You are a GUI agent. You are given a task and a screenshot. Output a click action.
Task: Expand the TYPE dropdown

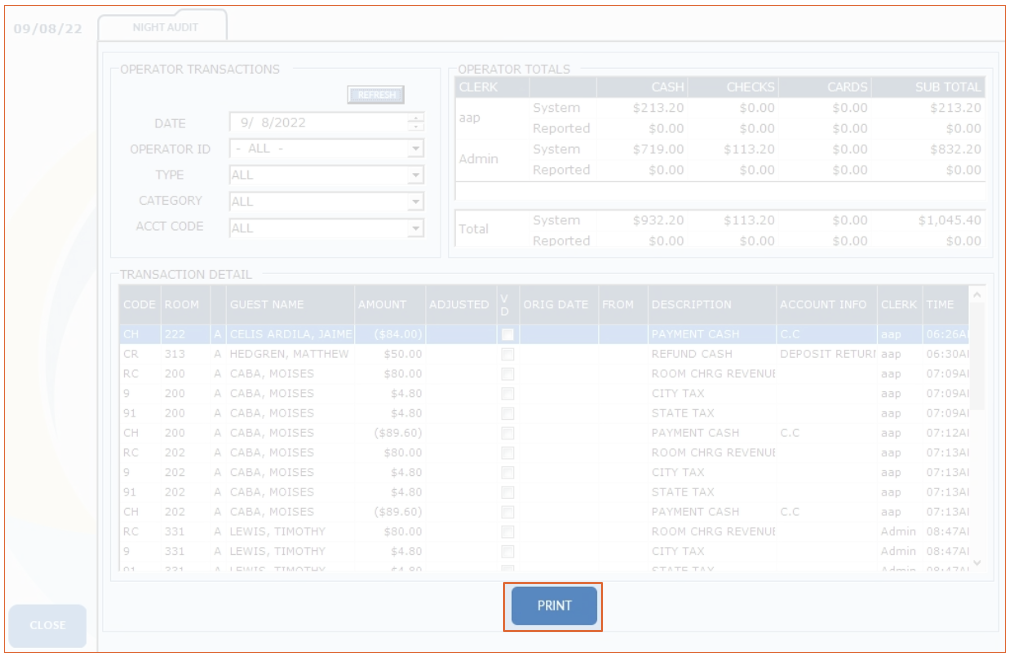(416, 175)
